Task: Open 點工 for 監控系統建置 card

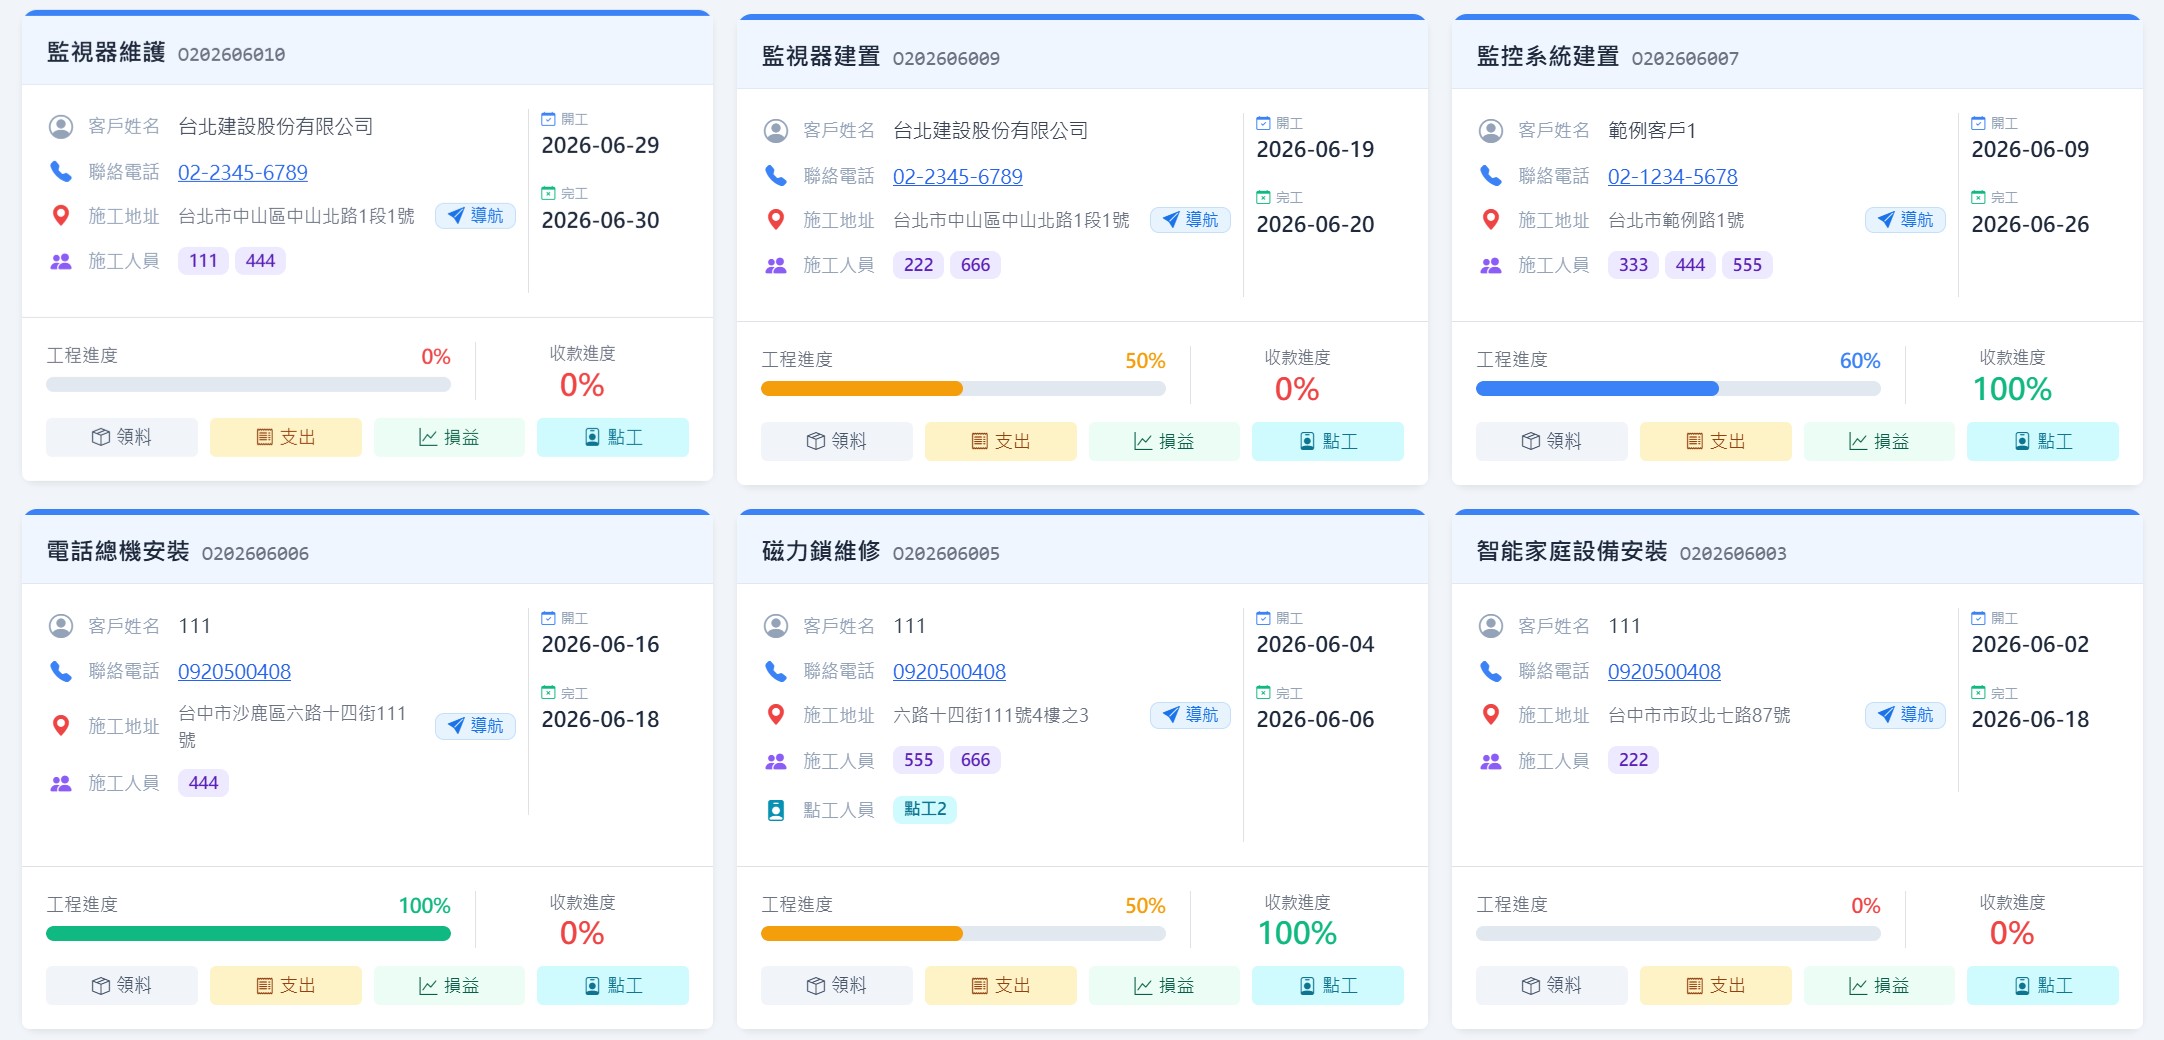Action: pyautogui.click(x=2043, y=441)
